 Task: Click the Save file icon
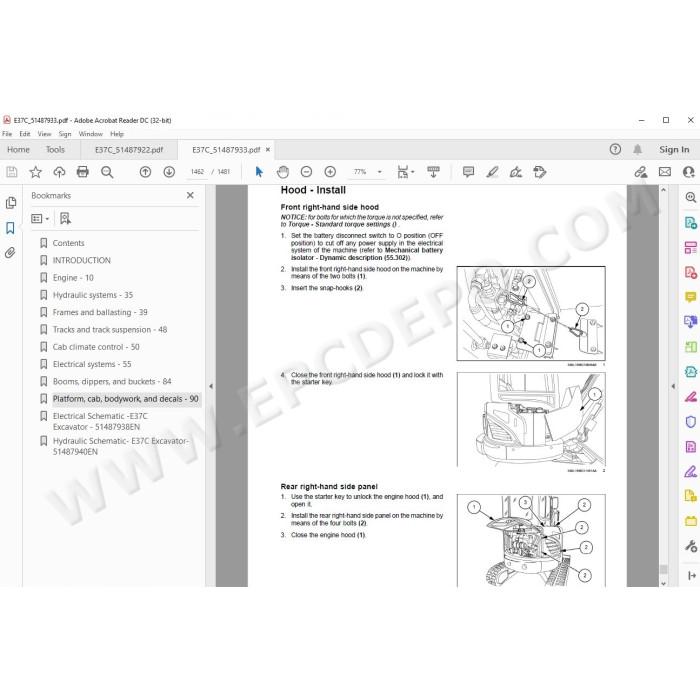point(12,172)
